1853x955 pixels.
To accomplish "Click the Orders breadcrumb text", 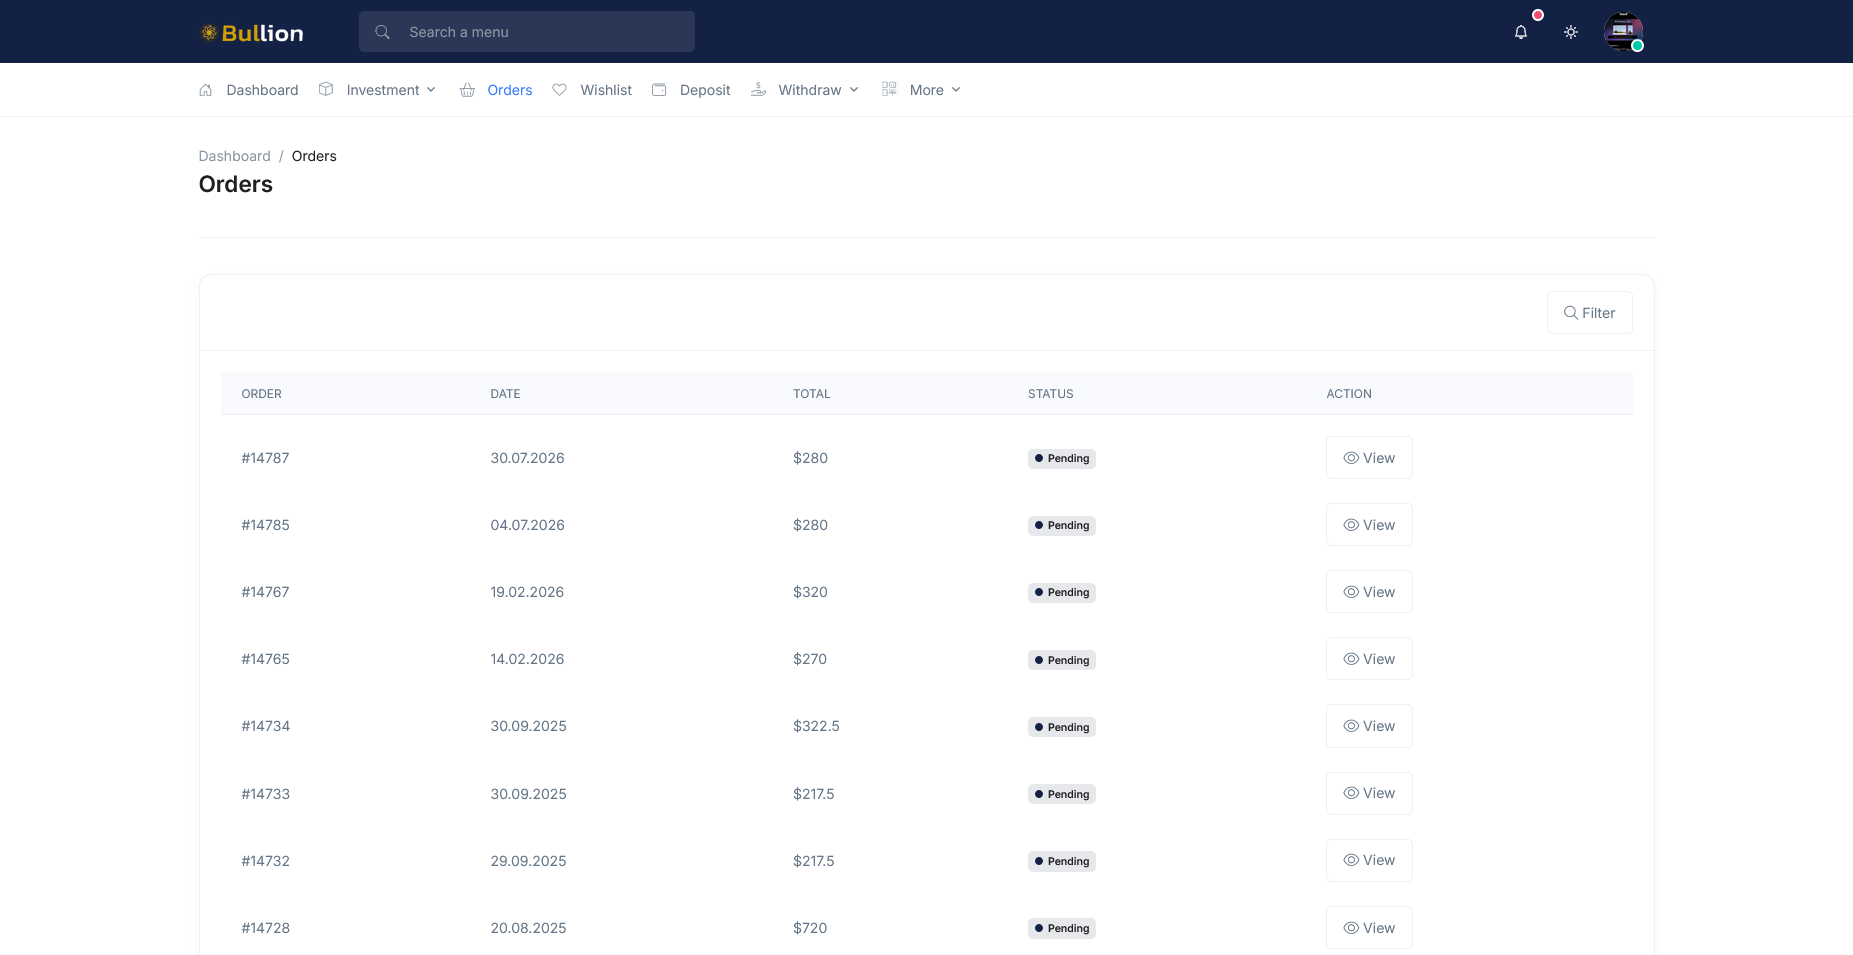I will point(314,156).
